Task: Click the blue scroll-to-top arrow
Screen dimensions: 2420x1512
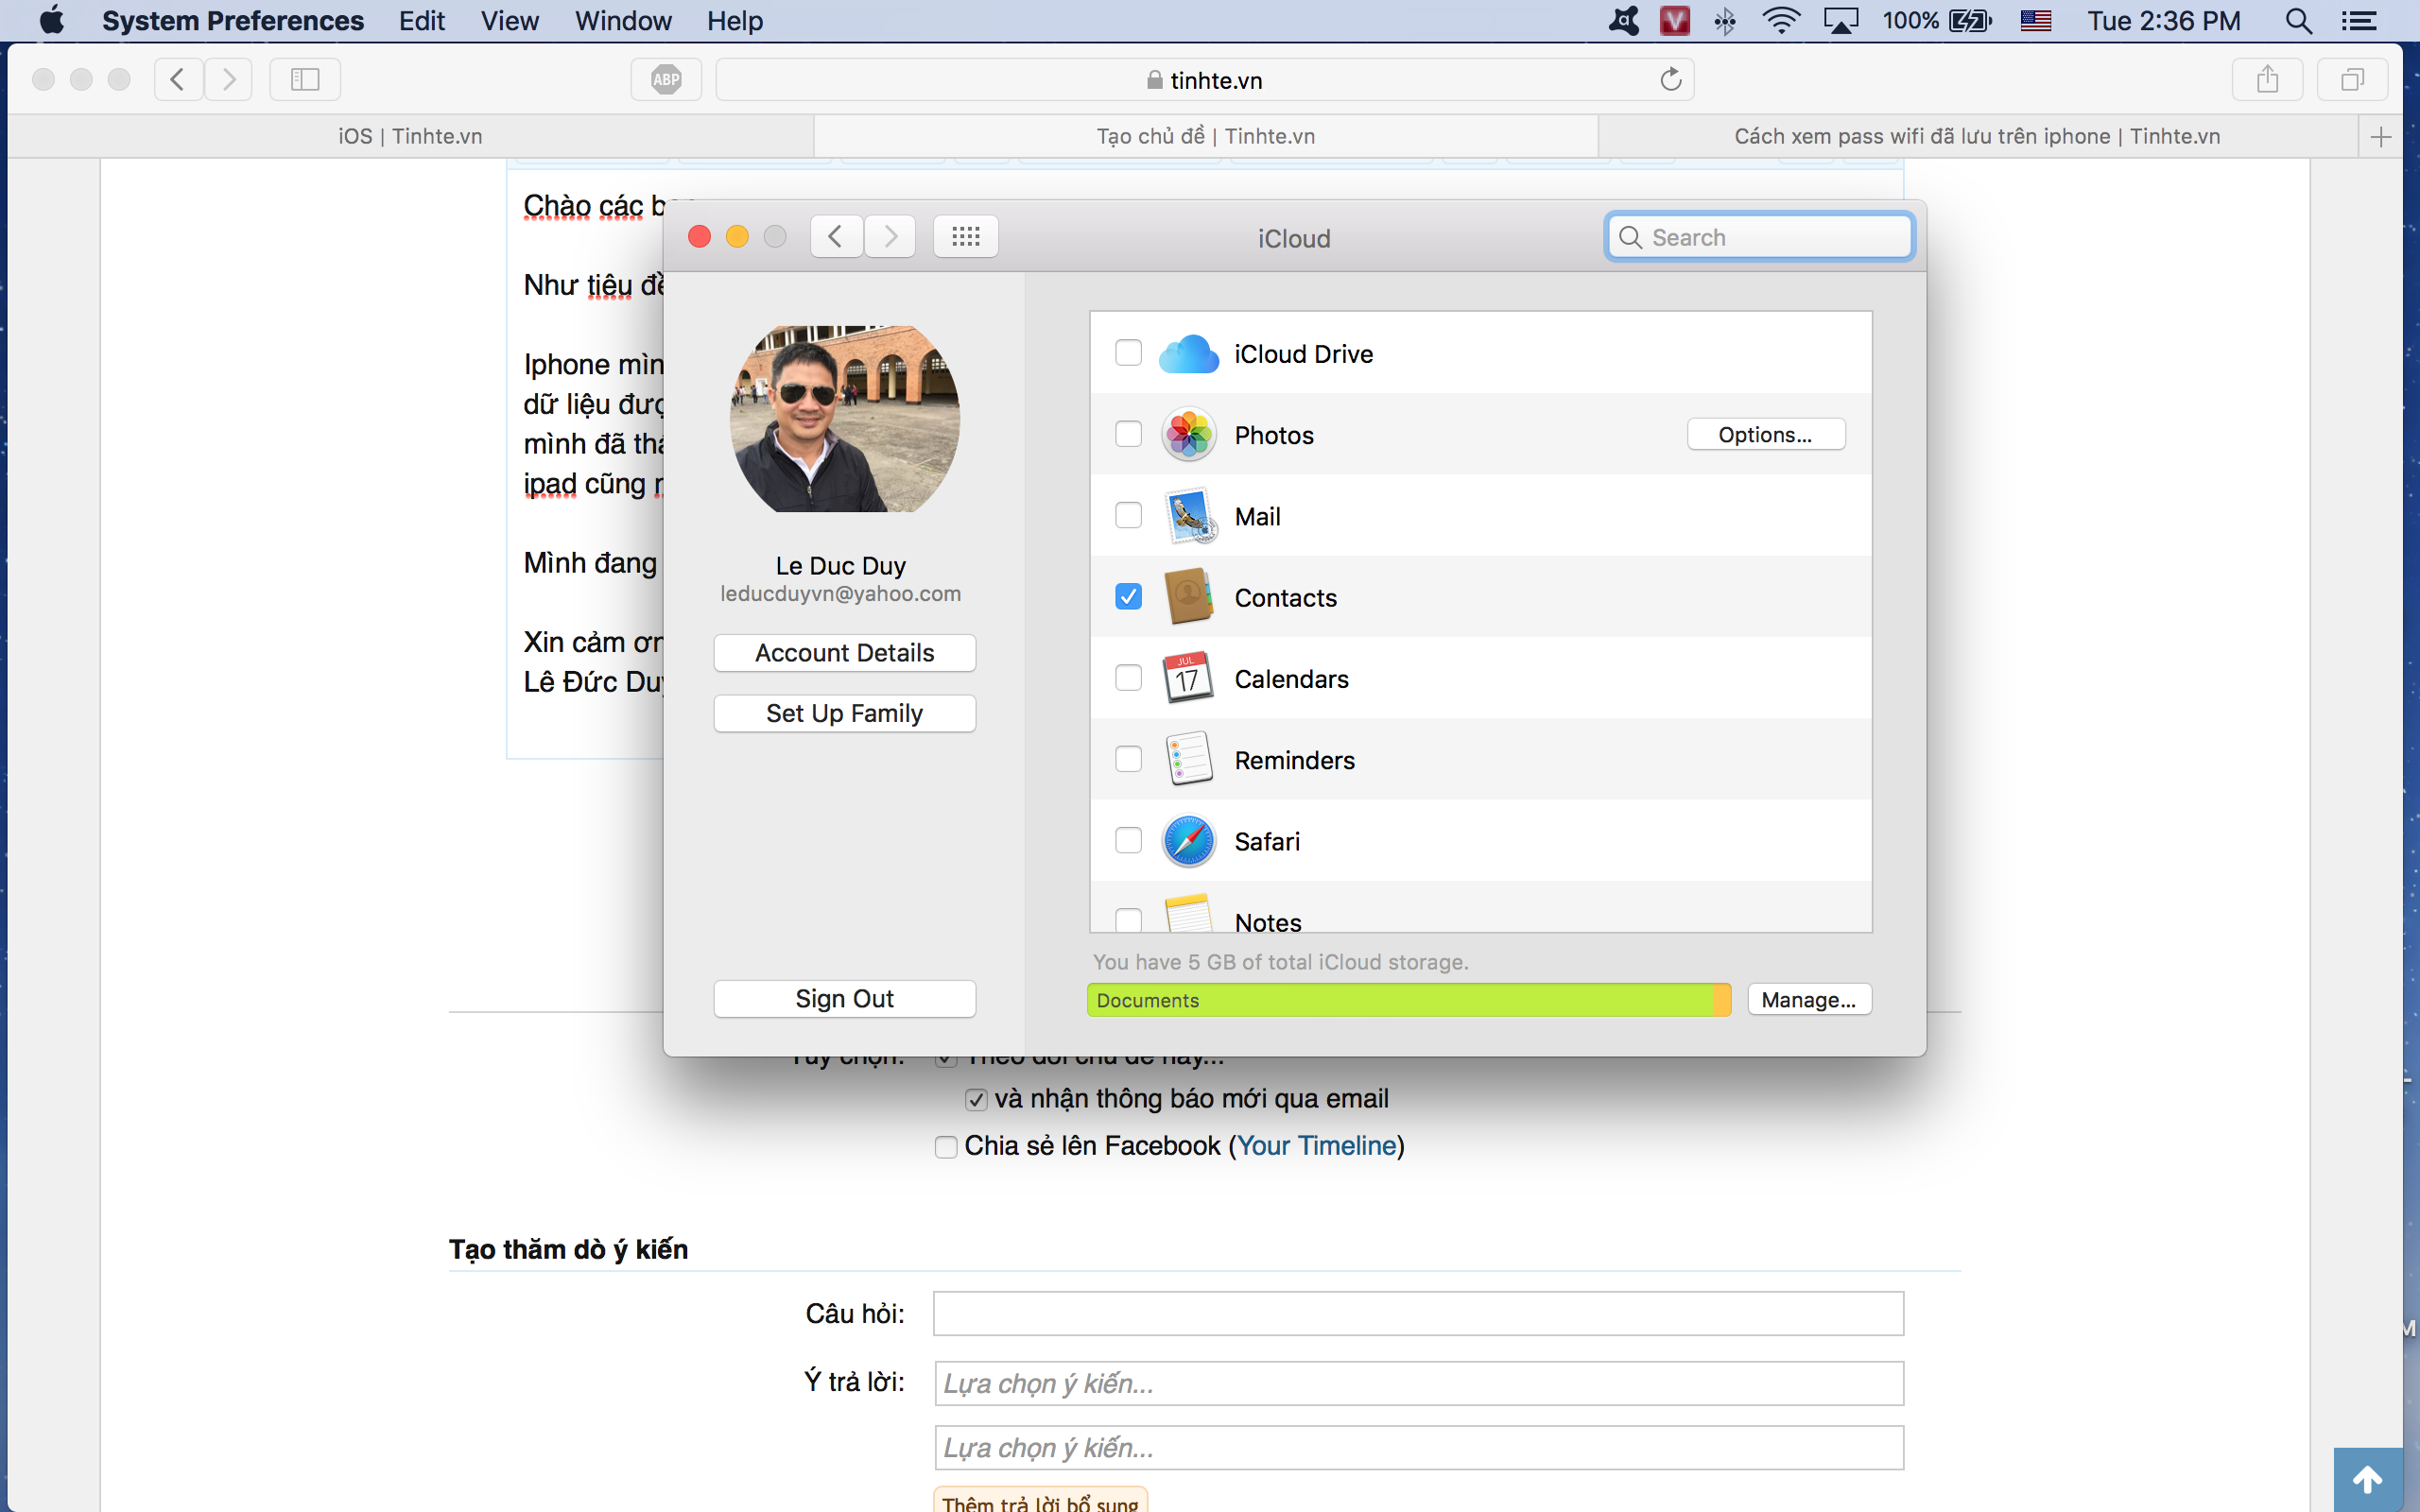Action: [x=2367, y=1479]
